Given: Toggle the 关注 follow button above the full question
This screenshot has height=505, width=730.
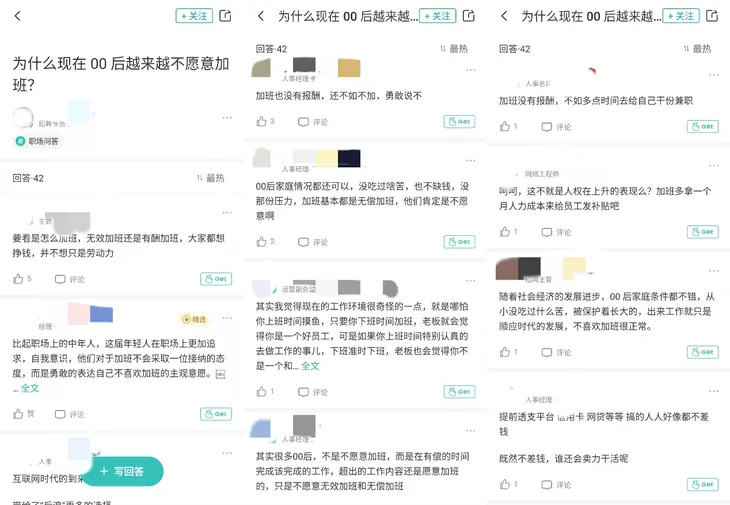Looking at the screenshot, I should coord(194,16).
